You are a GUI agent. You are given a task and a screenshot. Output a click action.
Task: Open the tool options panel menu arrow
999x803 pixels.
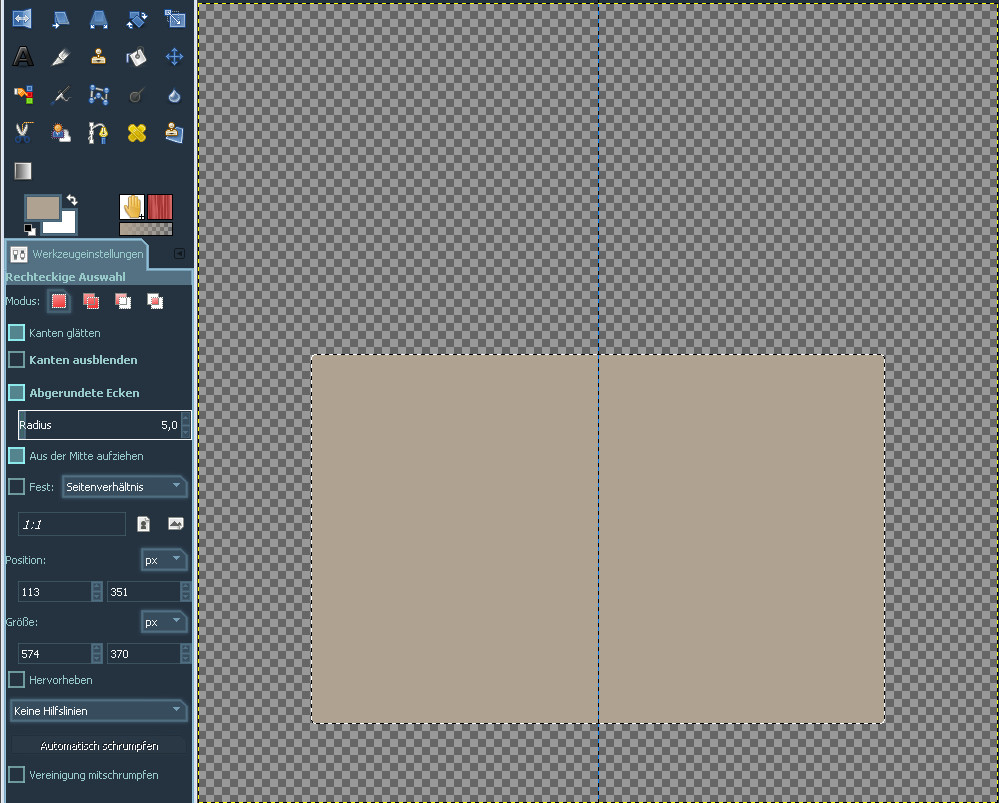(179, 253)
